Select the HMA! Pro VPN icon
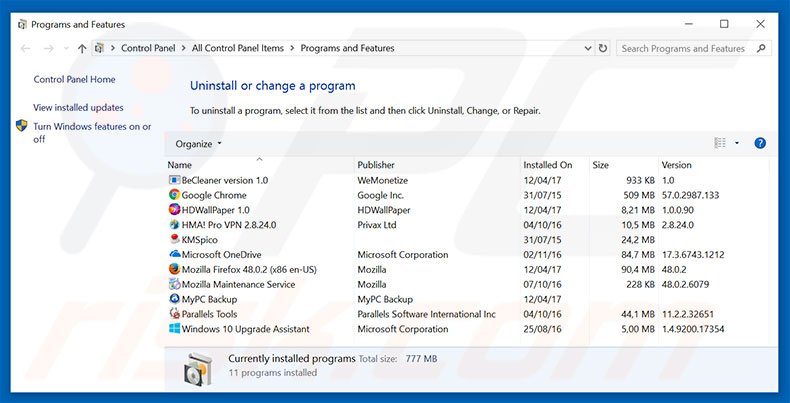 (174, 225)
